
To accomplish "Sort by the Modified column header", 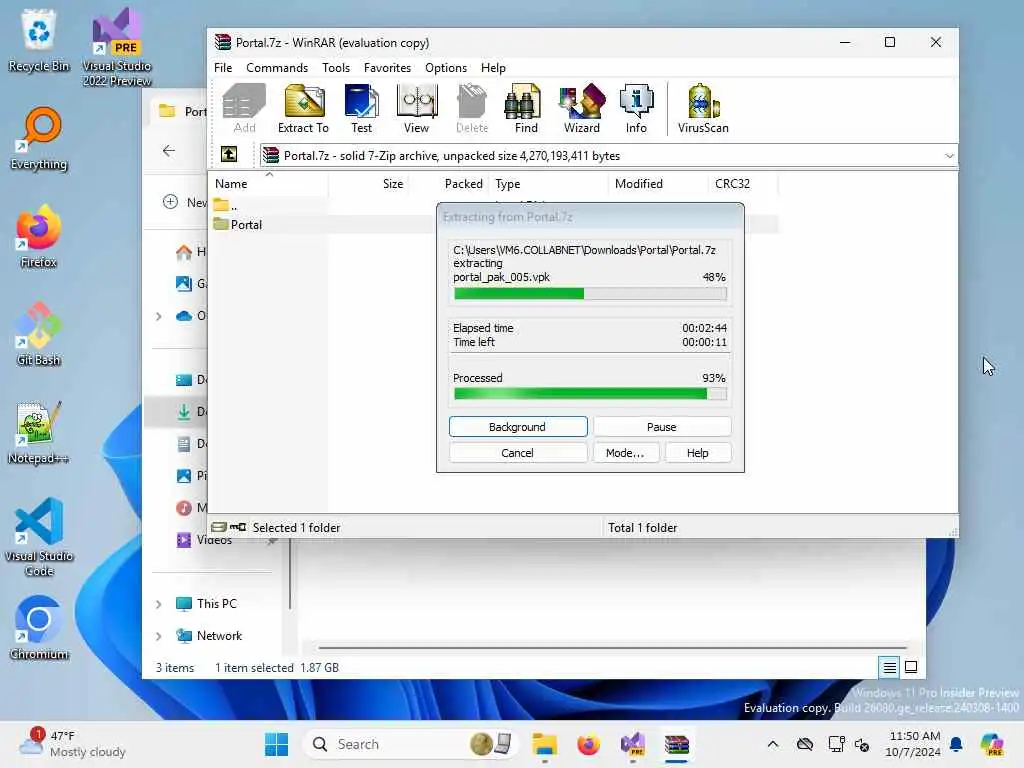I will (x=658, y=184).
